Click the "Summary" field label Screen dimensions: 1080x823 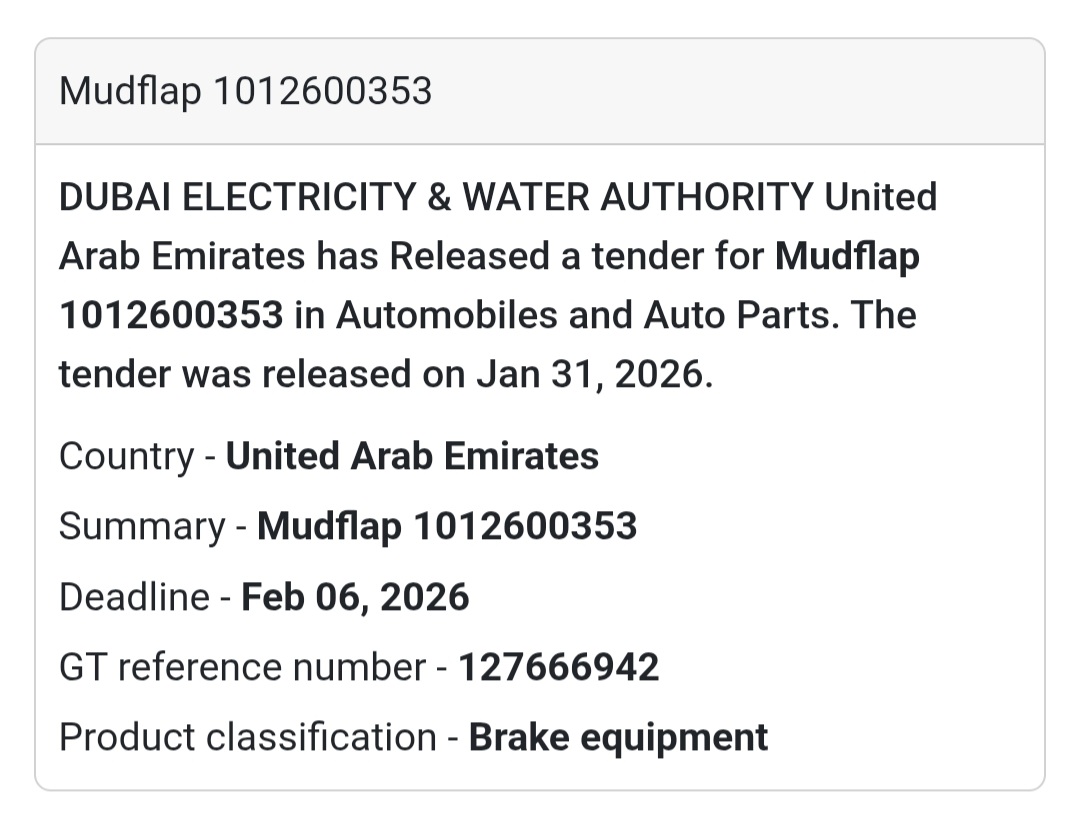click(142, 526)
